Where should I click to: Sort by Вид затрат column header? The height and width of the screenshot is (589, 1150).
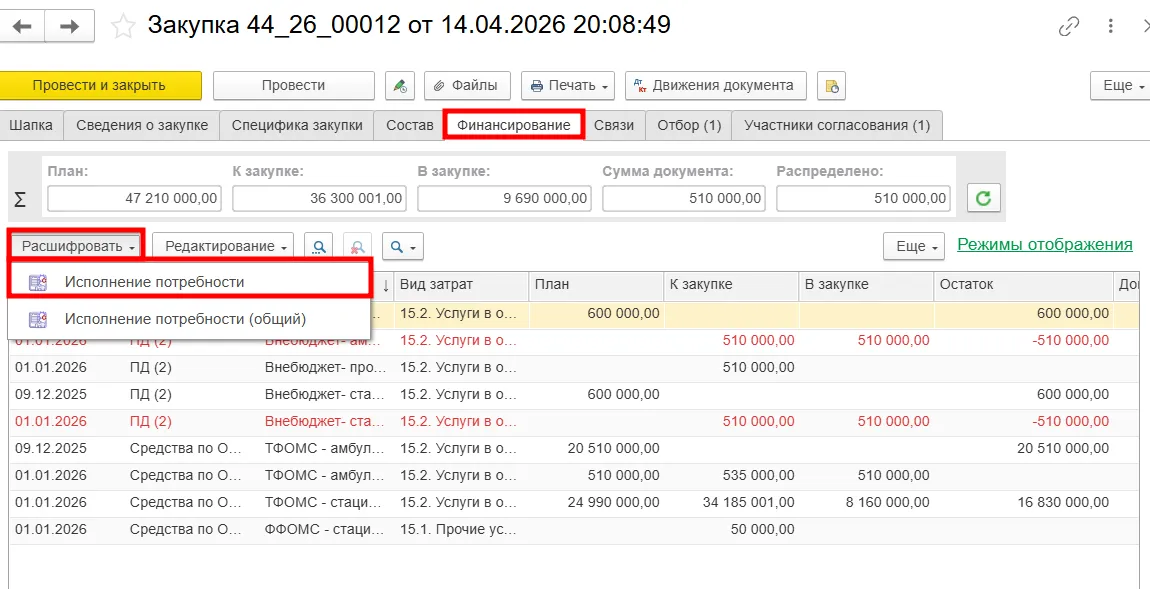461,285
